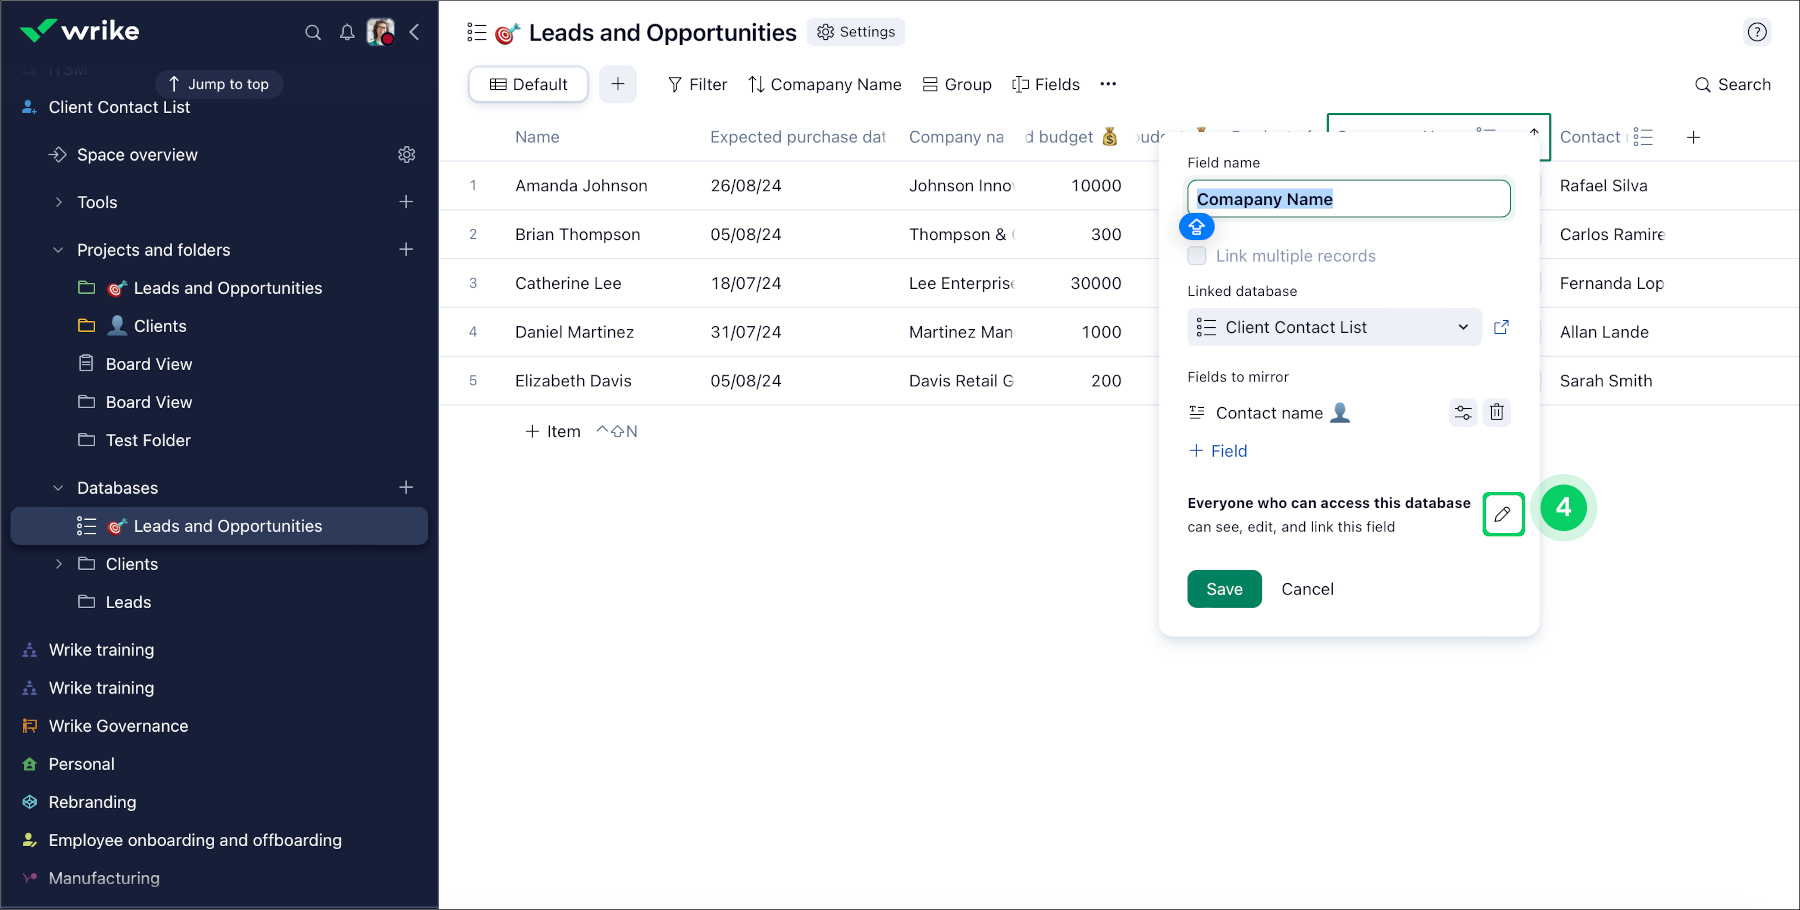Open the notifications bell
Image resolution: width=1800 pixels, height=910 pixels.
347,32
